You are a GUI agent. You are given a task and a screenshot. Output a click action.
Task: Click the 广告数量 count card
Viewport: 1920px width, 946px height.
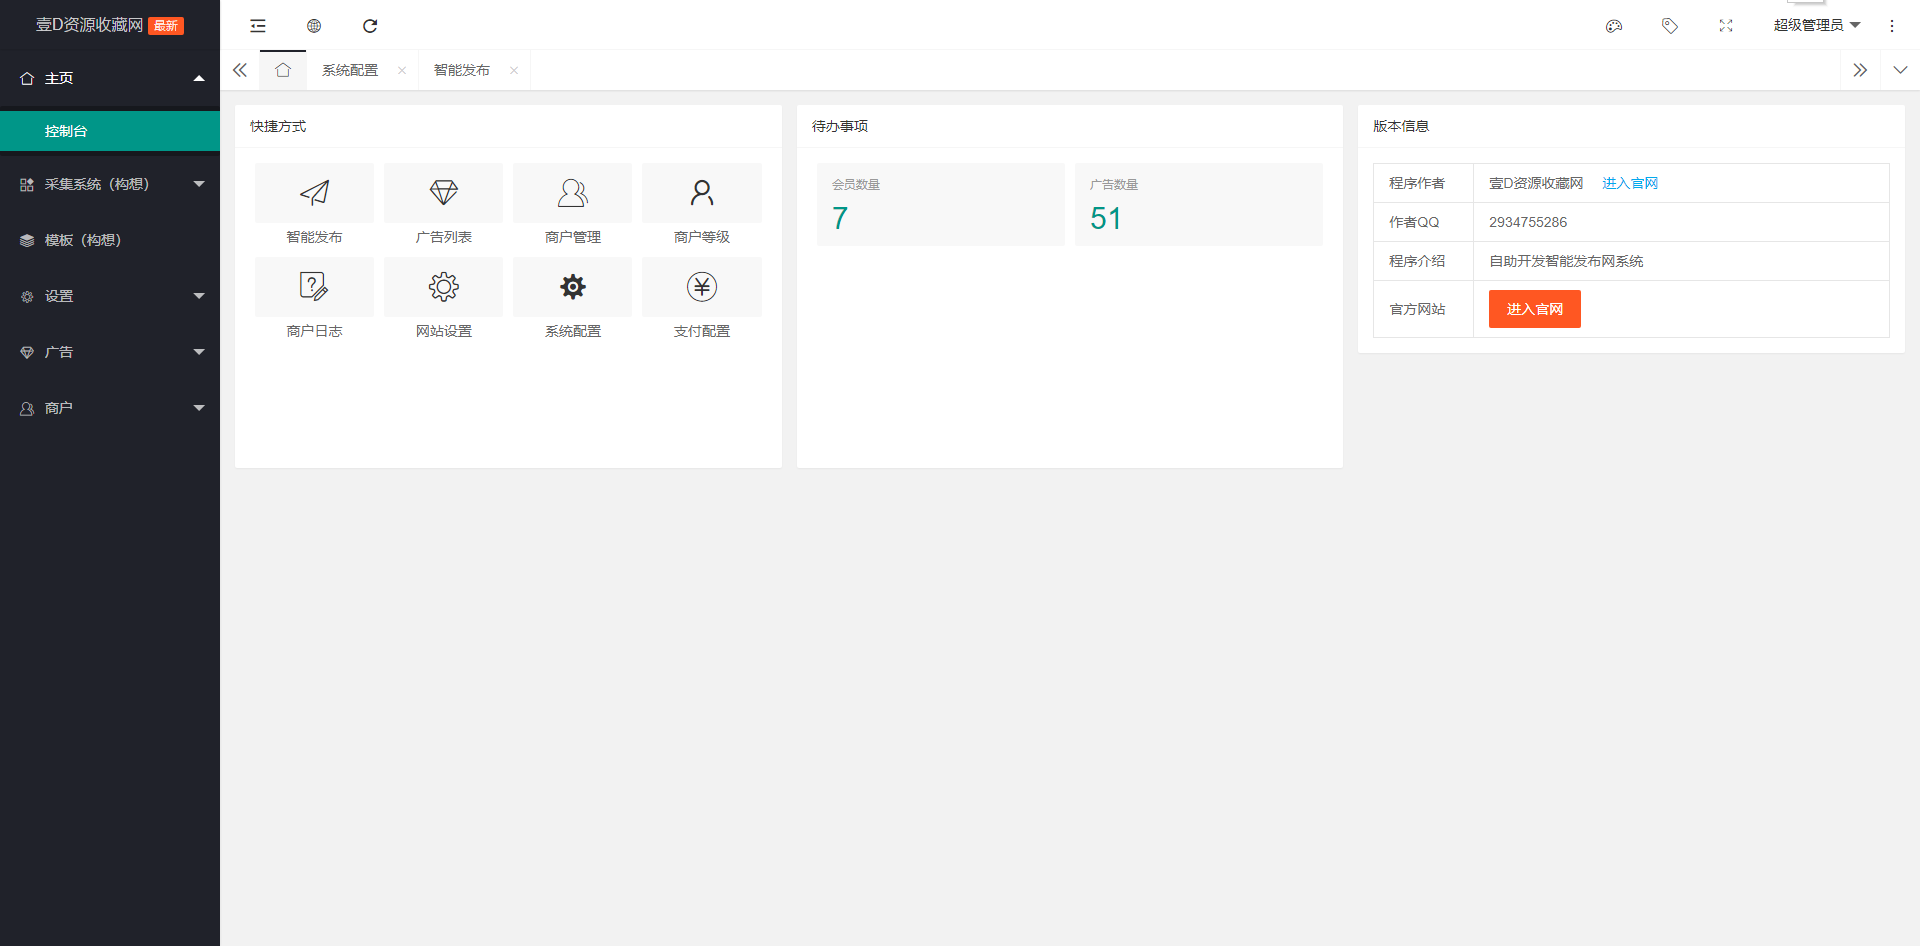click(1198, 205)
